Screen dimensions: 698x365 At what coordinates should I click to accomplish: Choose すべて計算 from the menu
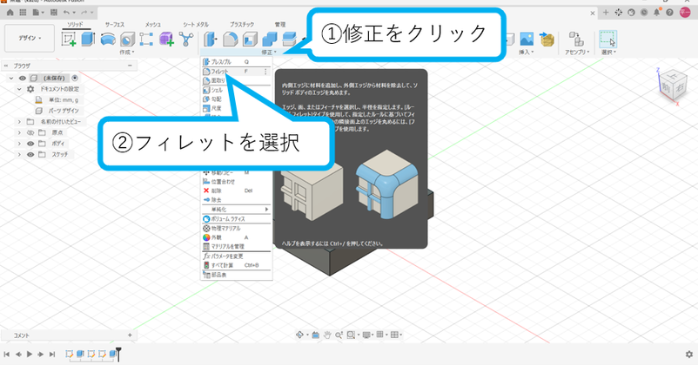(x=236, y=265)
